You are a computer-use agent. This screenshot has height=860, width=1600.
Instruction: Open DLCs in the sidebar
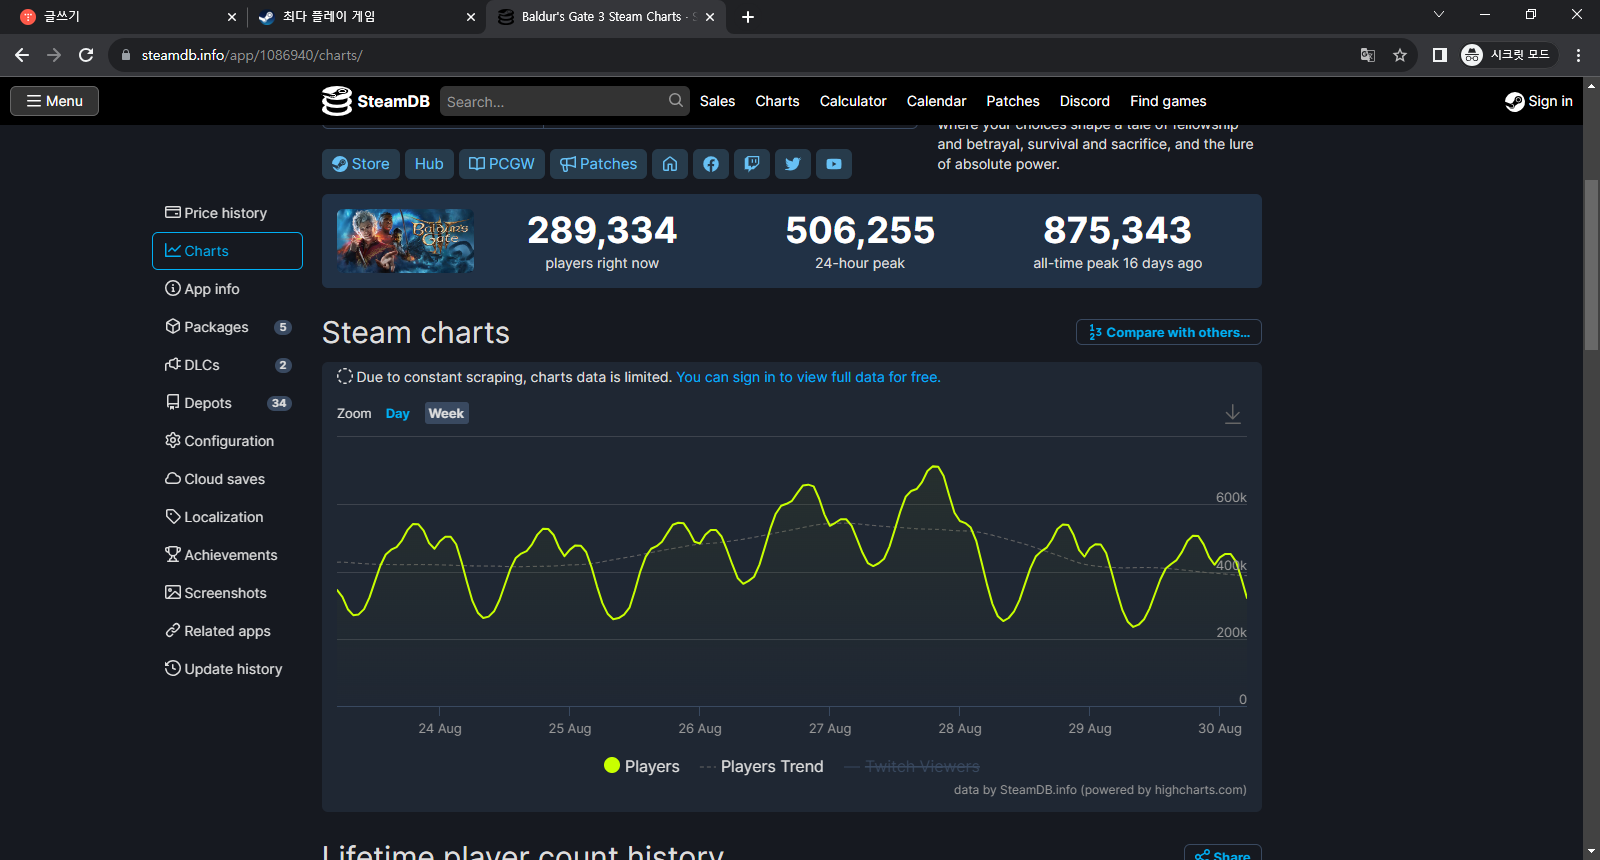[x=227, y=365]
